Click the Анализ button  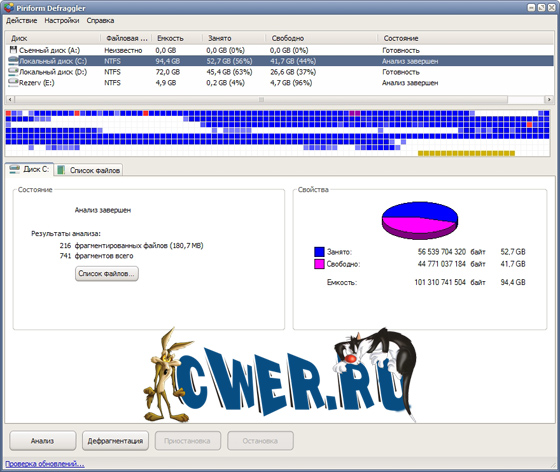(42, 441)
